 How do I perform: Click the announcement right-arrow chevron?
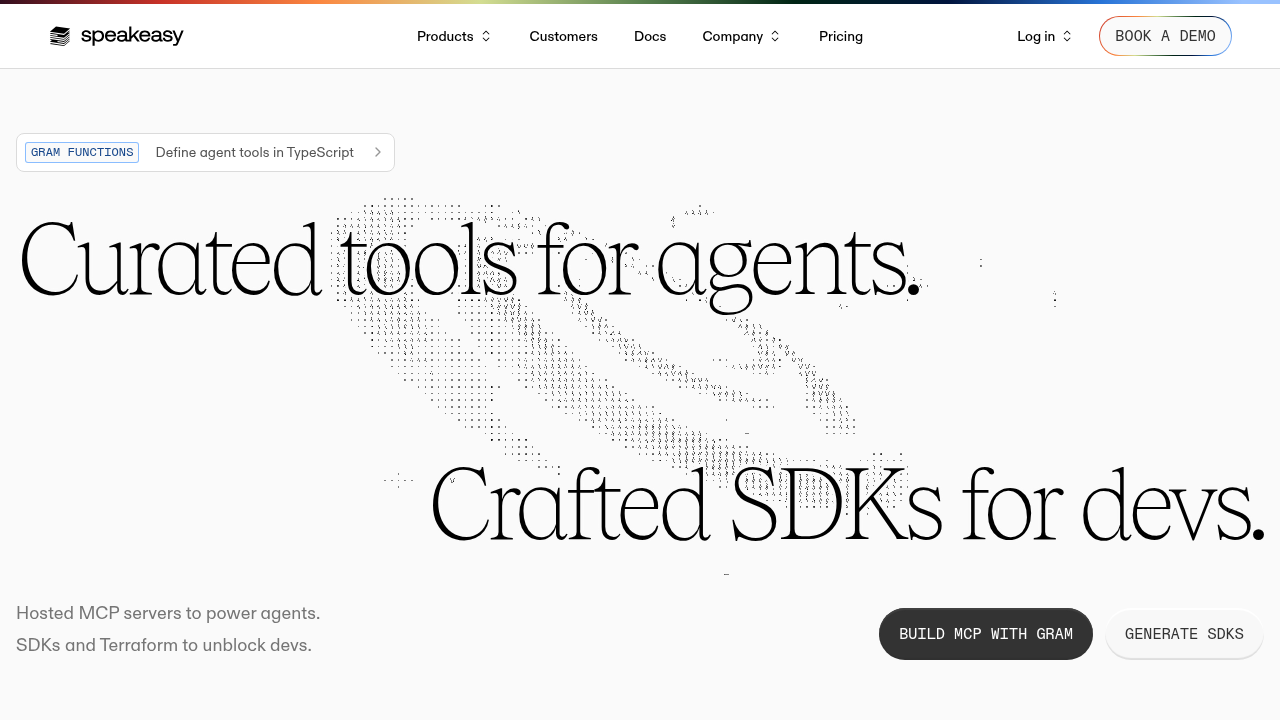tap(378, 152)
